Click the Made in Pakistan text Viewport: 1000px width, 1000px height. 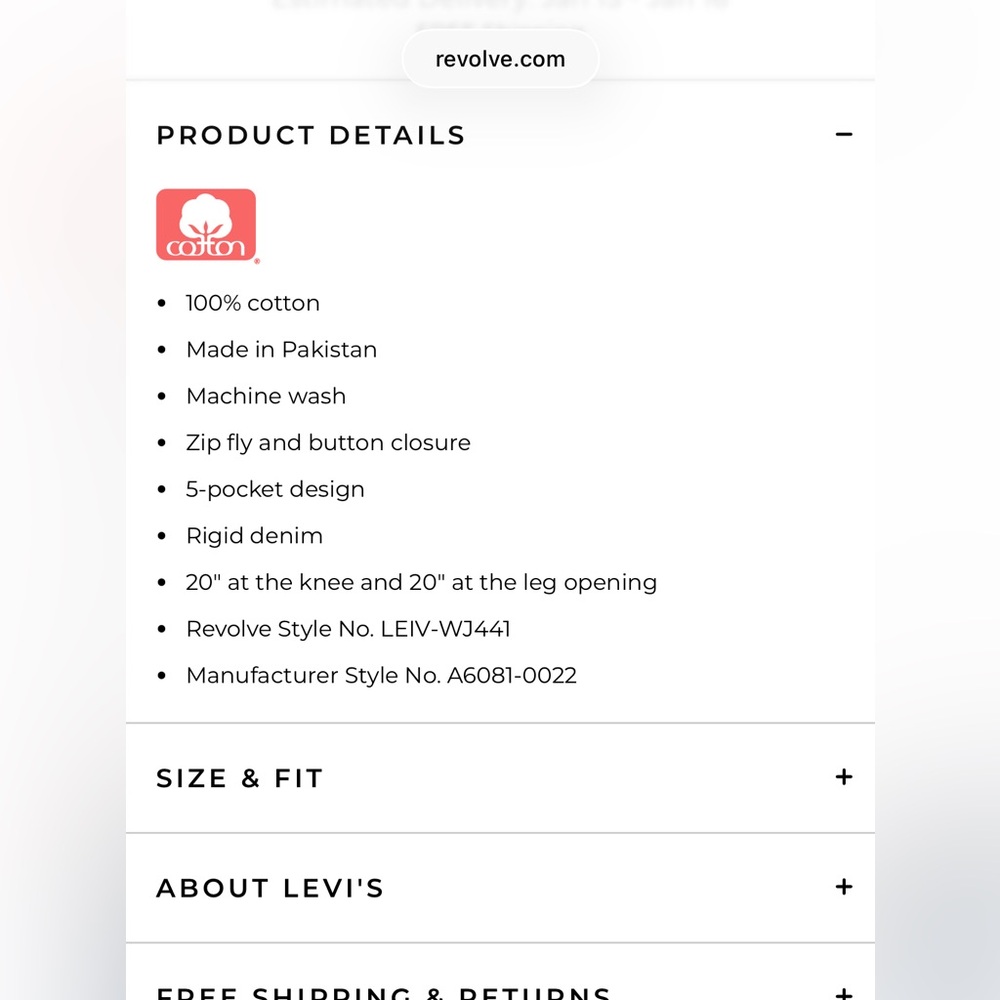(x=281, y=350)
